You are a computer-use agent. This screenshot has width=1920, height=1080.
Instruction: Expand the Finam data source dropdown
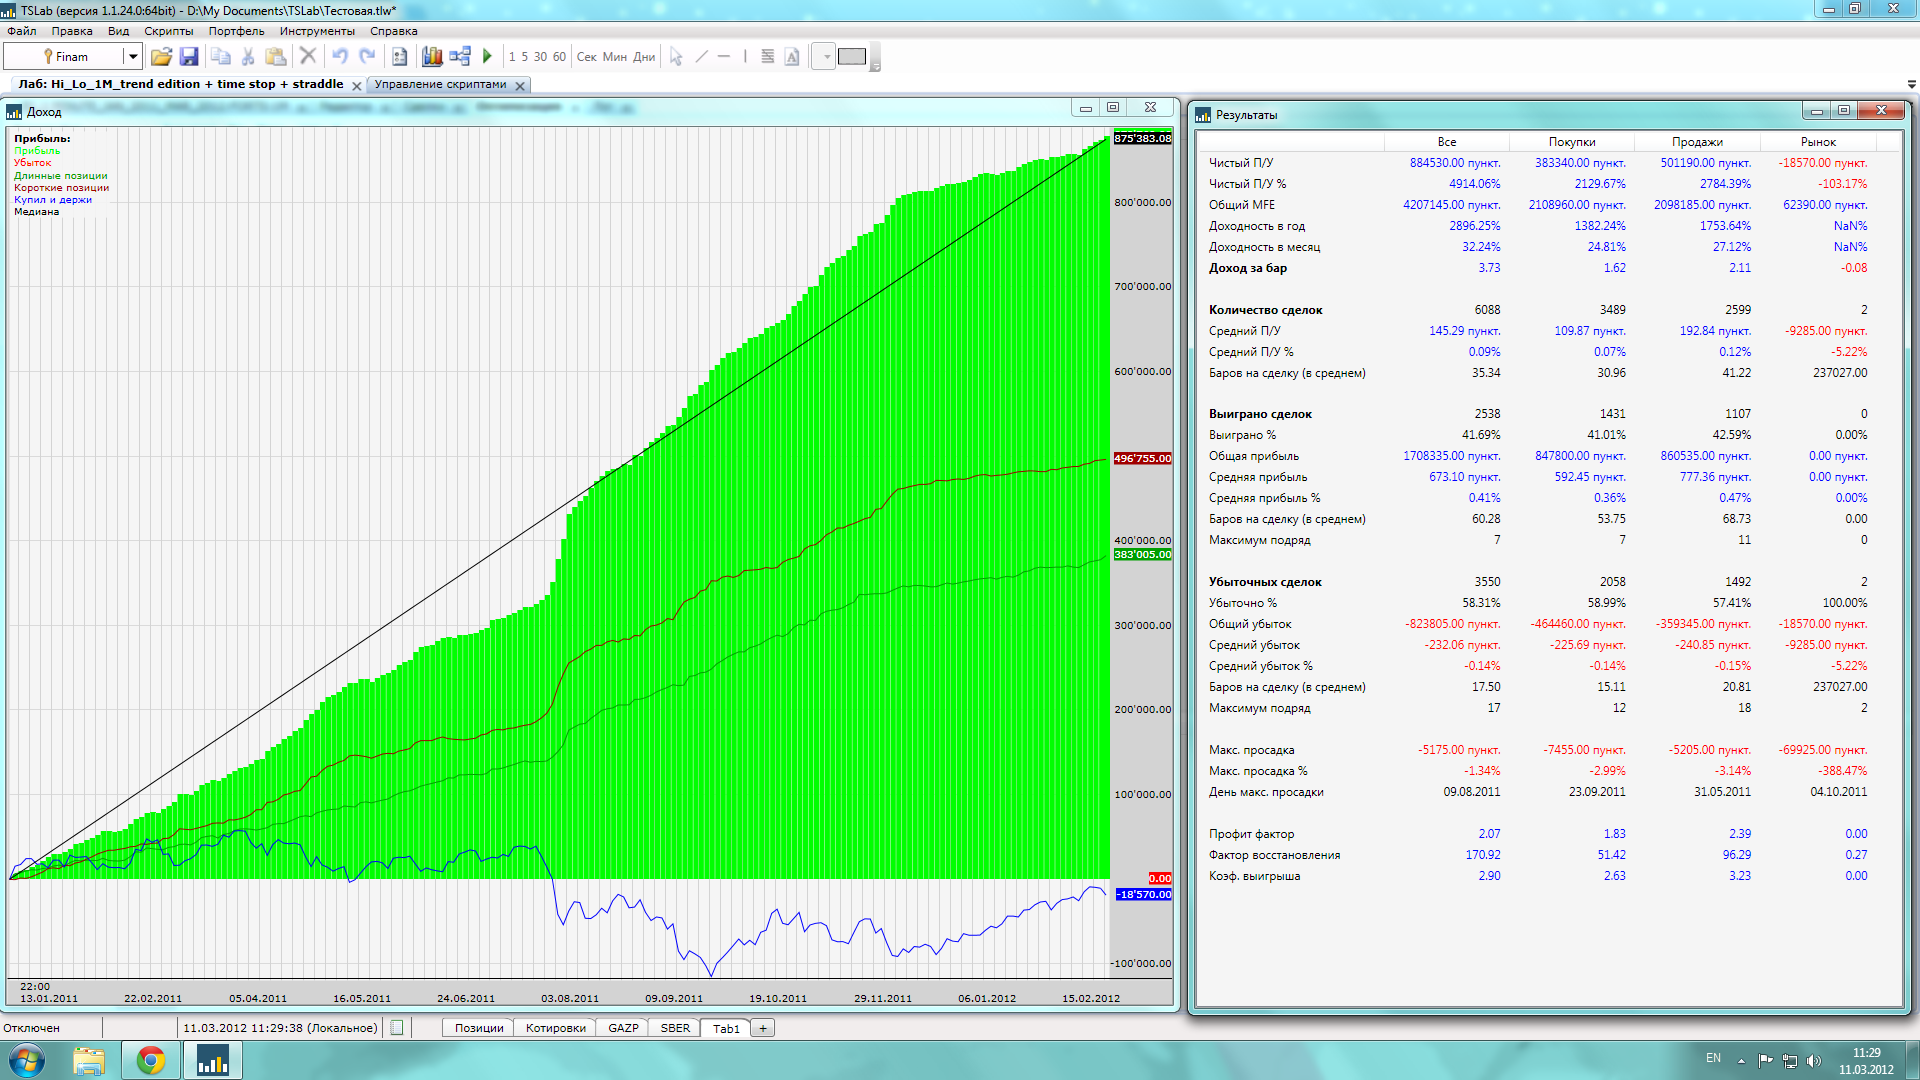tap(132, 57)
